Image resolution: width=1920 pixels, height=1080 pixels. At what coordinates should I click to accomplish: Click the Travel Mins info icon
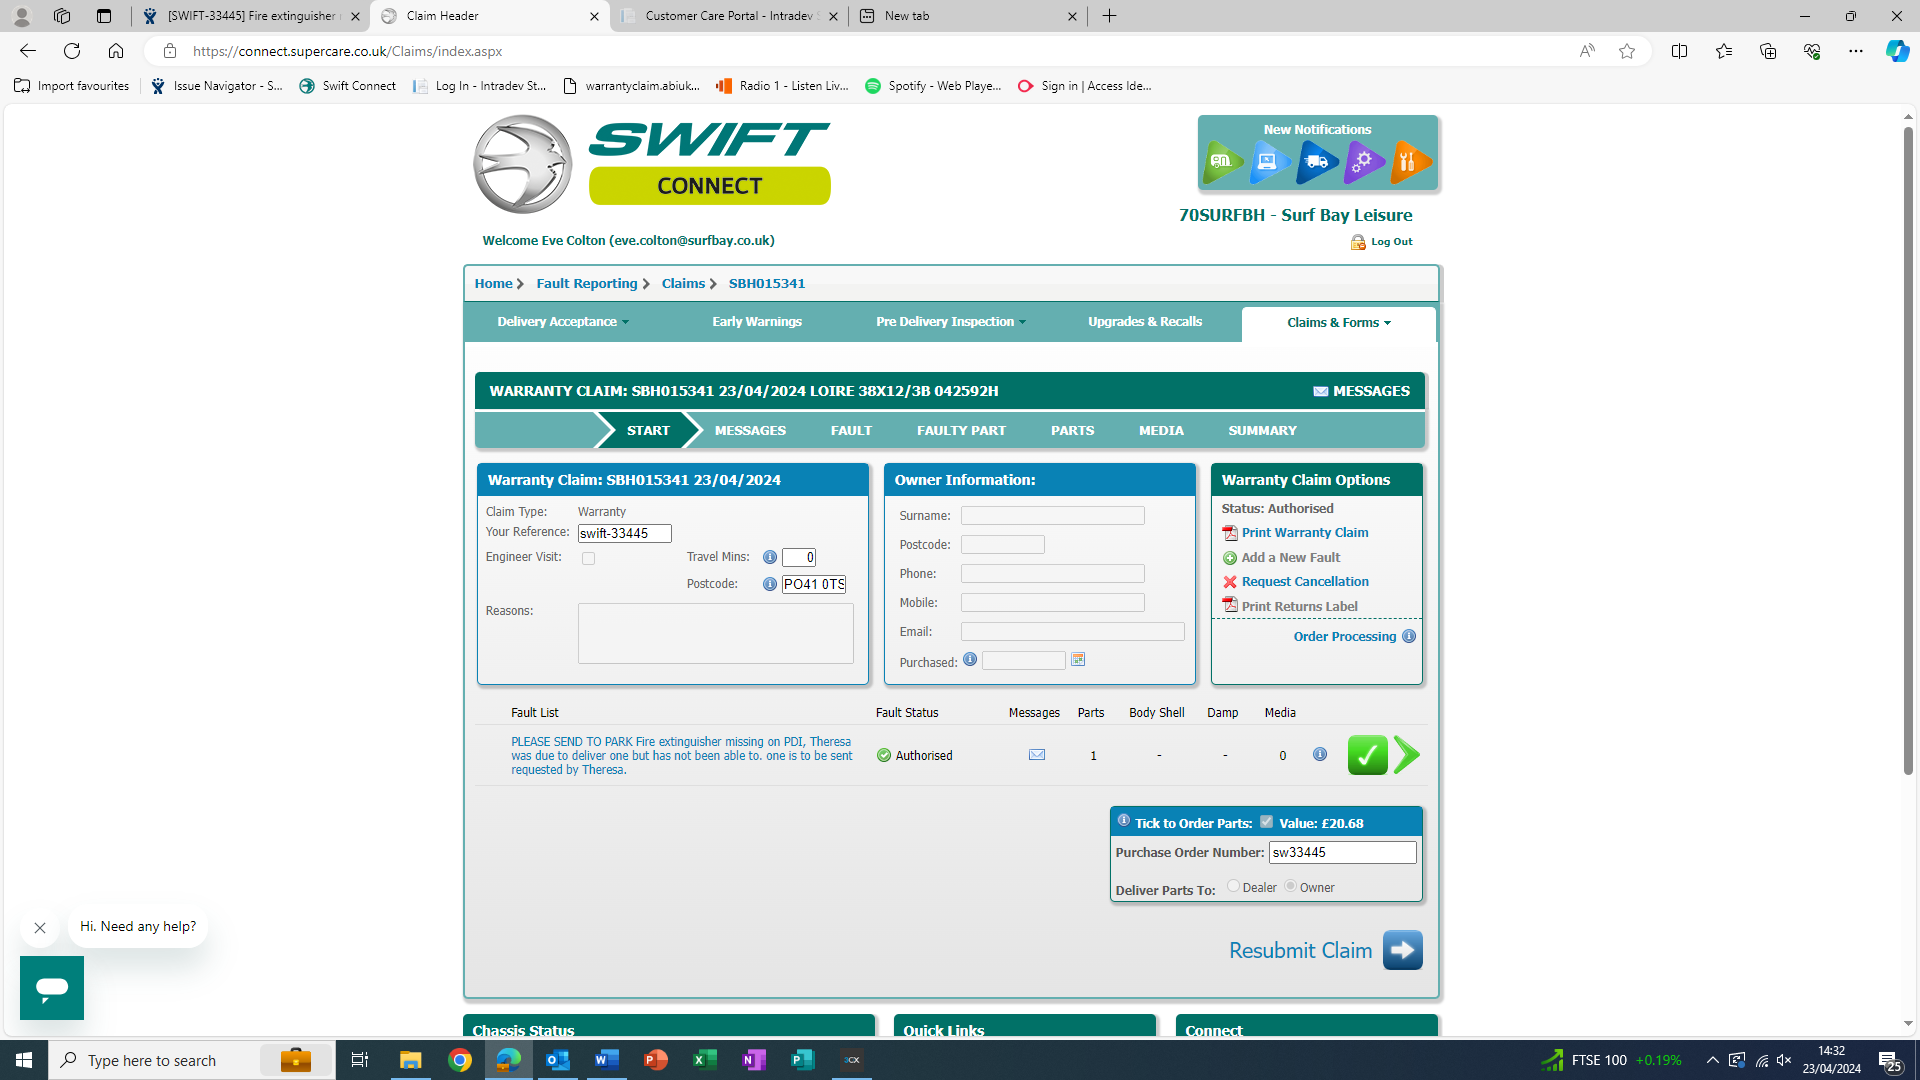[x=770, y=557]
